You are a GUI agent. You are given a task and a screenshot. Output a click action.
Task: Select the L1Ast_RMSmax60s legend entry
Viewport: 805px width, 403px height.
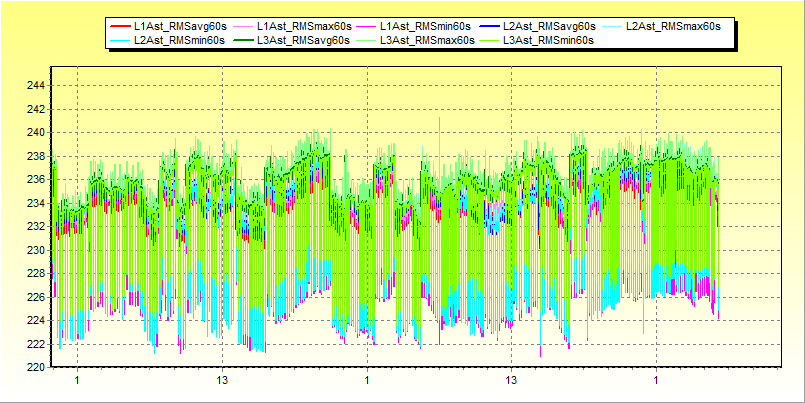coord(302,25)
